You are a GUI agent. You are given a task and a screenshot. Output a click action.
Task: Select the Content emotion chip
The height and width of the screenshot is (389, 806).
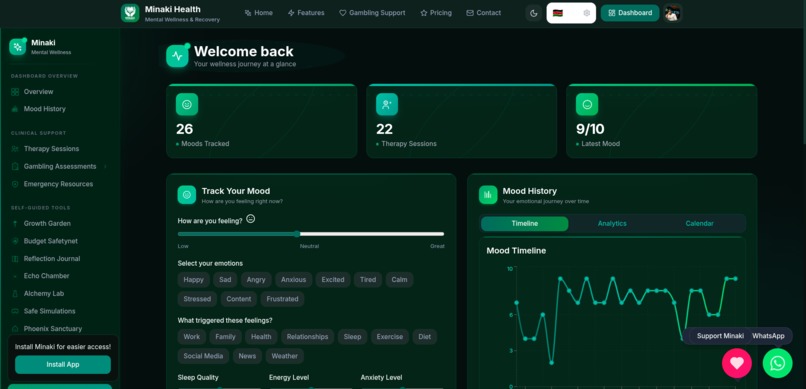[x=239, y=299]
